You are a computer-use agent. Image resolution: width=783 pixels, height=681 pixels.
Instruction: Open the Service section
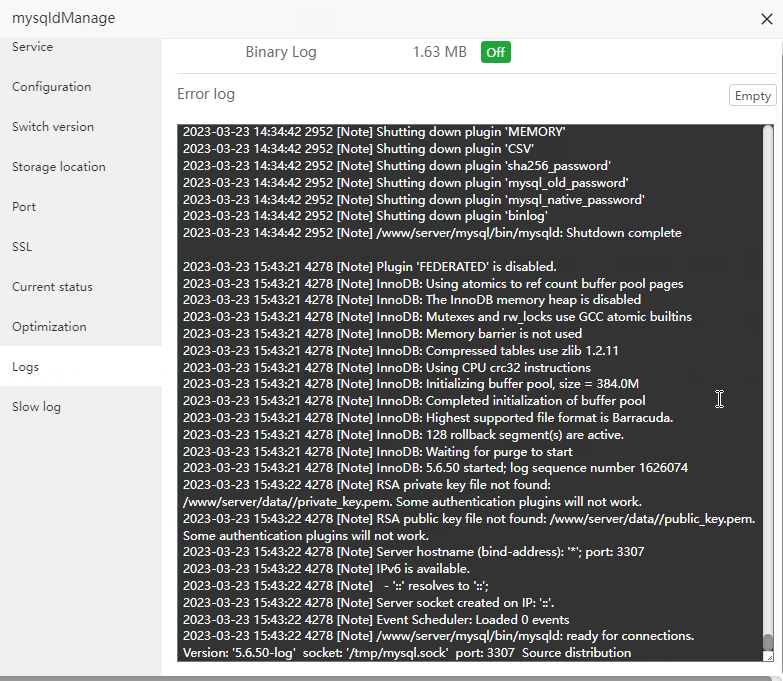click(x=33, y=47)
